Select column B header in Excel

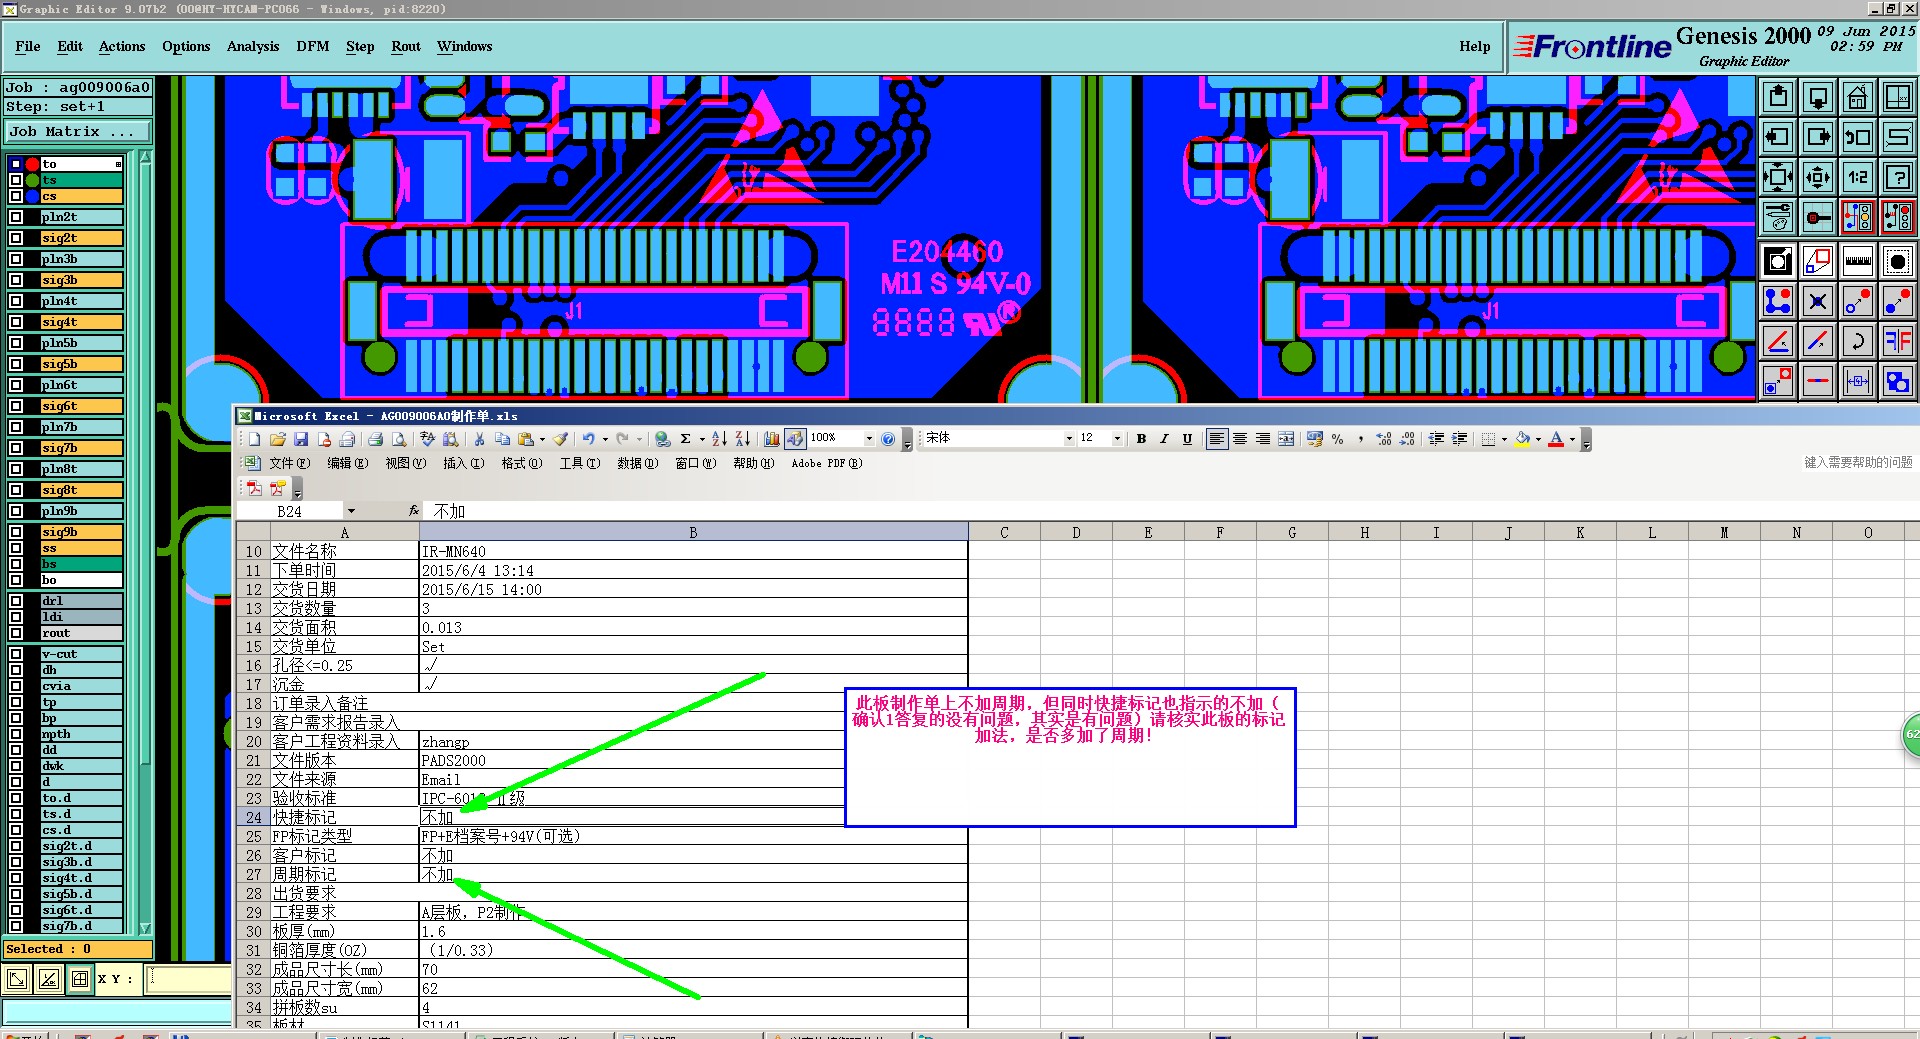(x=693, y=532)
